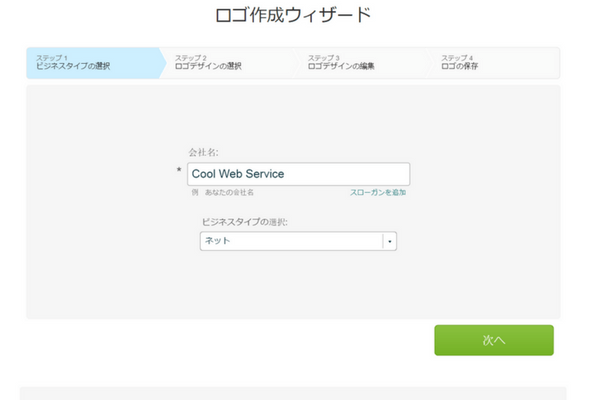
Task: Jump to step 4 ロゴの保存
Action: pos(494,63)
